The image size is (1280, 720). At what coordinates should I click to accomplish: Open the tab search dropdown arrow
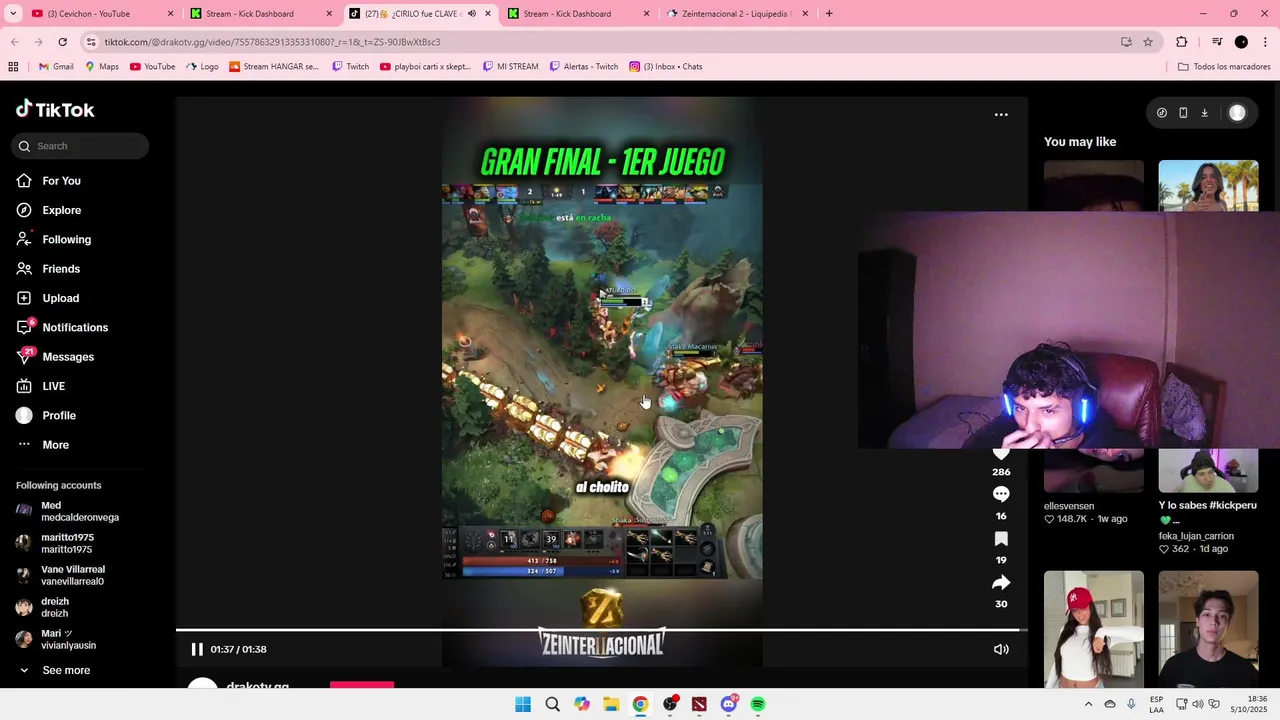12,14
